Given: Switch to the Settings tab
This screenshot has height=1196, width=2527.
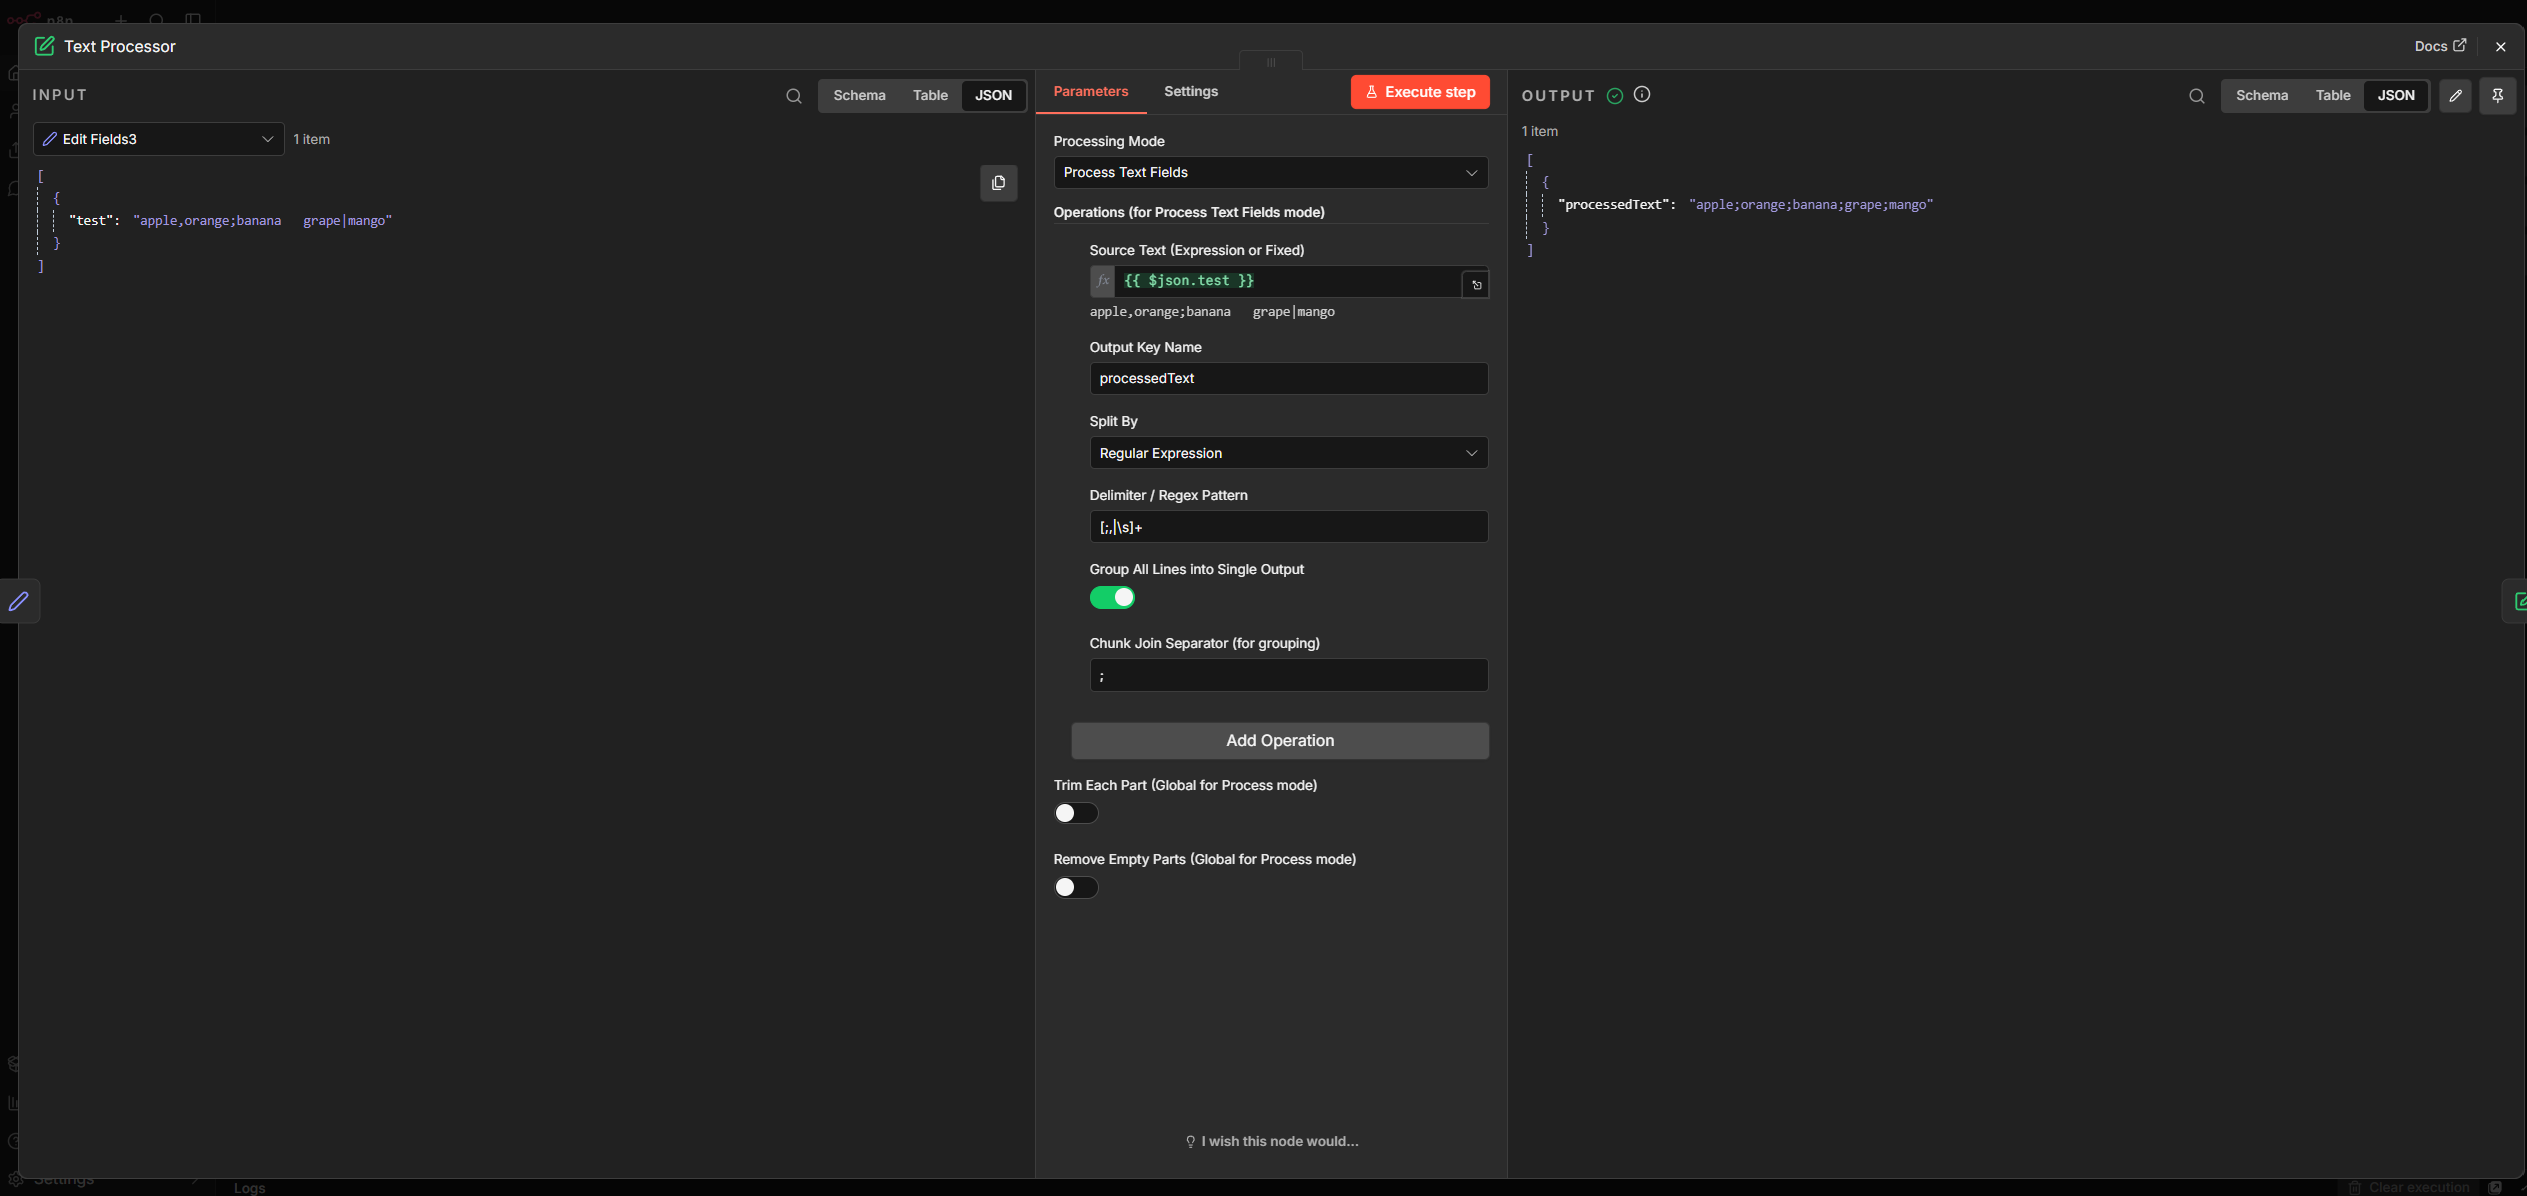Looking at the screenshot, I should pyautogui.click(x=1190, y=91).
